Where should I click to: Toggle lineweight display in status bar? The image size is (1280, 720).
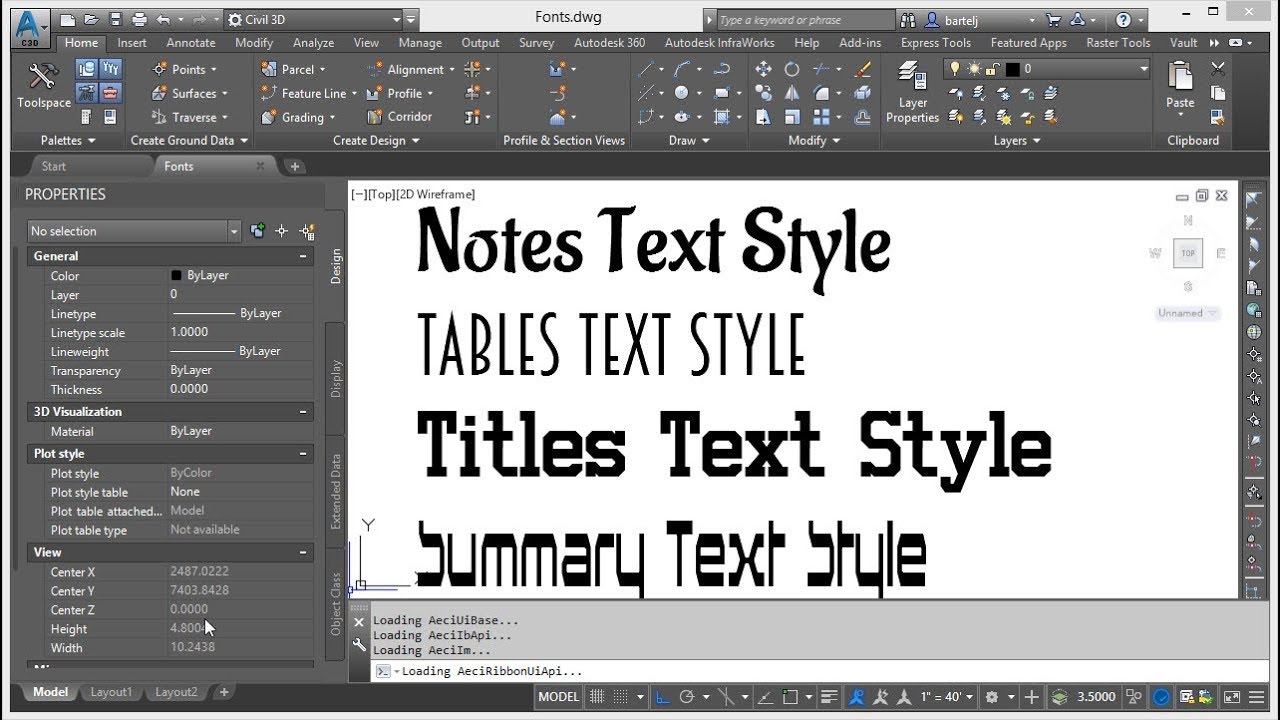[x=829, y=697]
